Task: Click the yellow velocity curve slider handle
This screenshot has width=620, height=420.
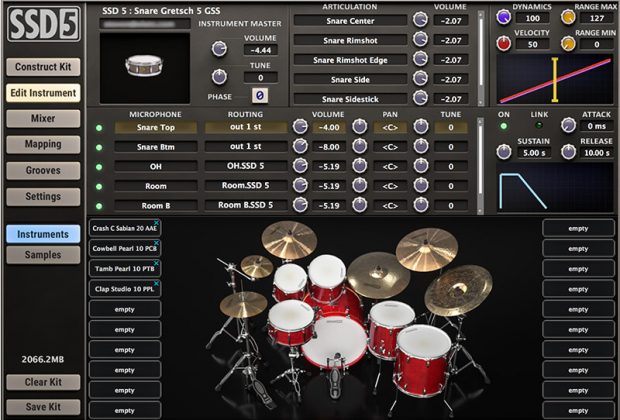Action: click(x=553, y=78)
